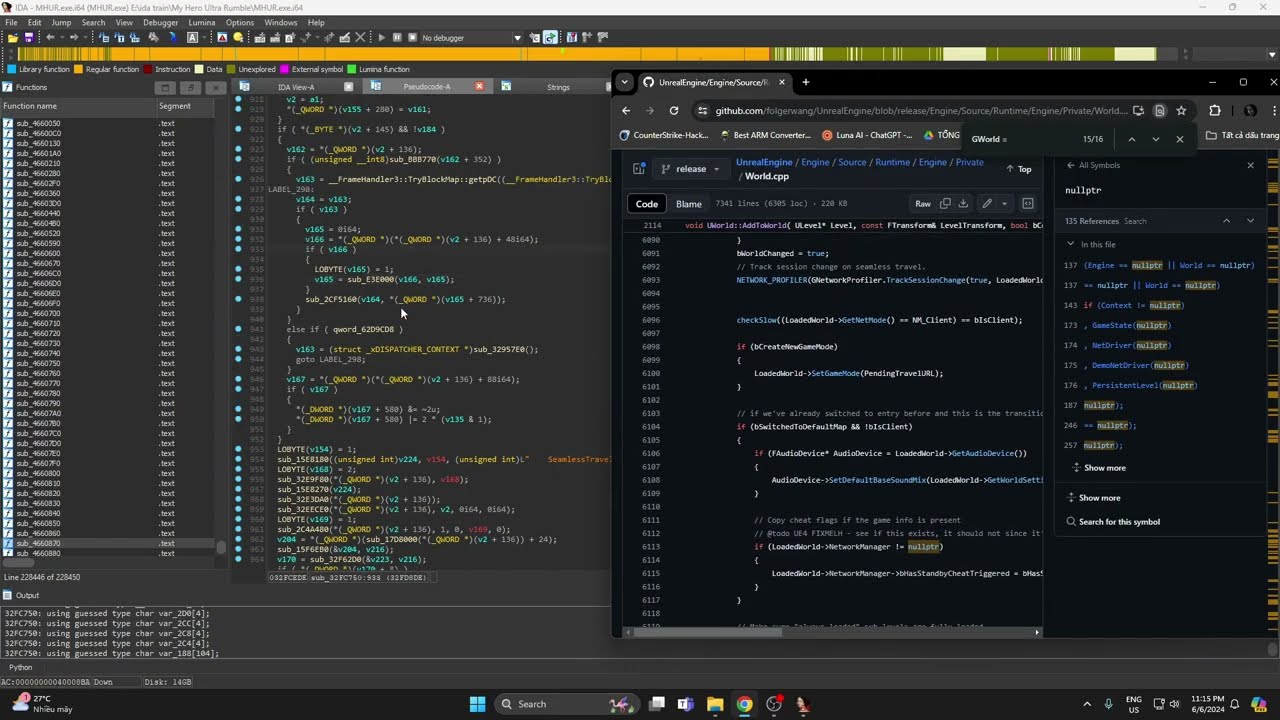Open the Options menu in IDA

tap(239, 22)
